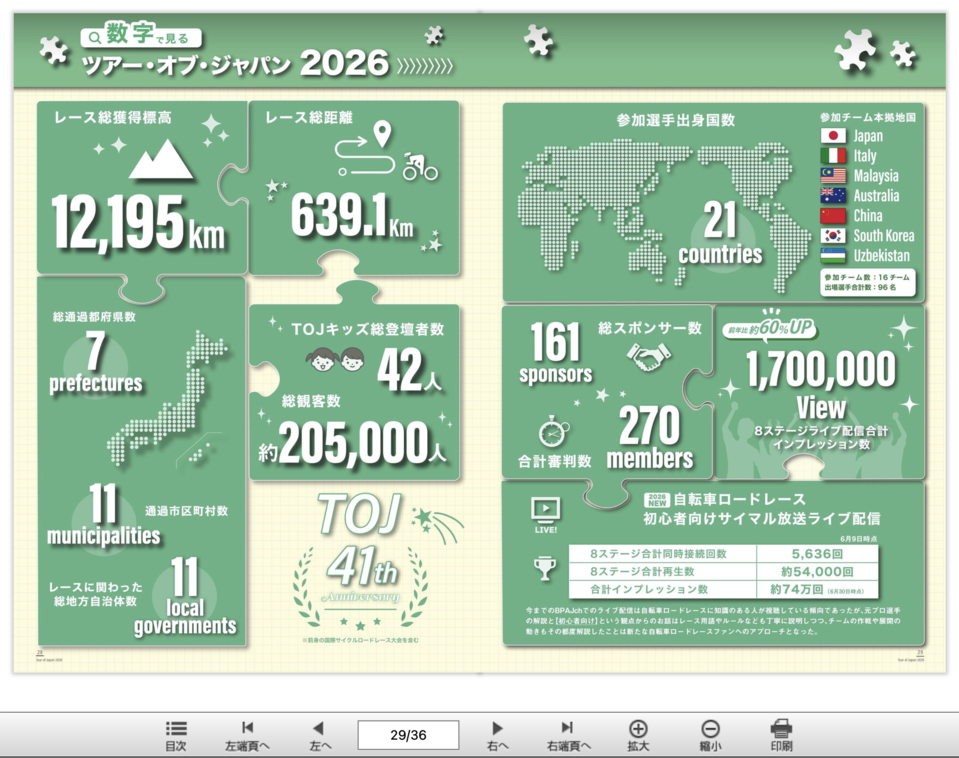This screenshot has height=758, width=959.
Task: Click the '11 local governments' text
Action: point(185,596)
